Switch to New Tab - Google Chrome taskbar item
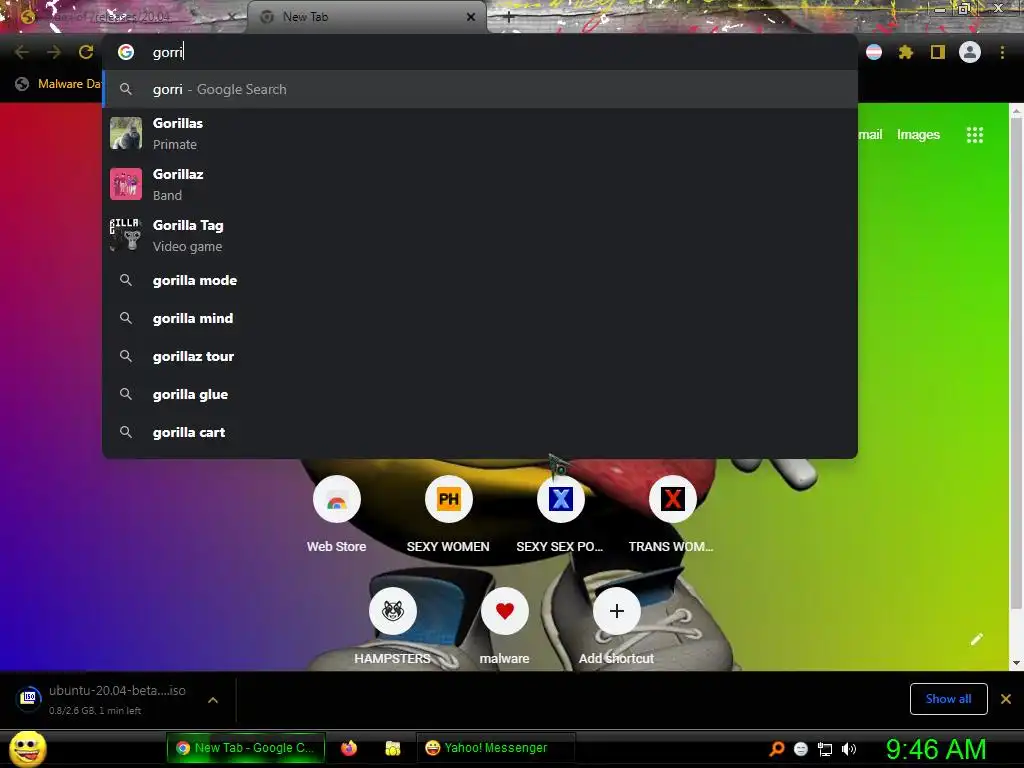Viewport: 1024px width, 768px height. [x=245, y=748]
